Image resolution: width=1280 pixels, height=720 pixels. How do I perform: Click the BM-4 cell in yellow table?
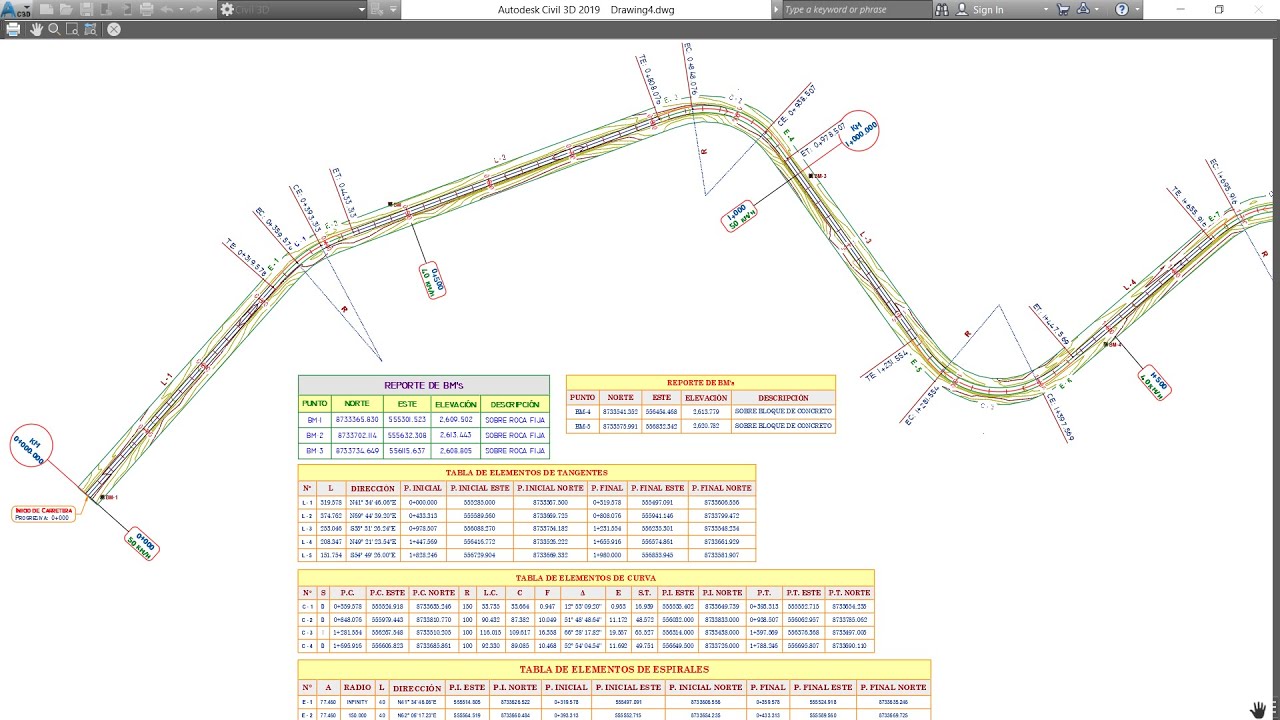coord(582,411)
